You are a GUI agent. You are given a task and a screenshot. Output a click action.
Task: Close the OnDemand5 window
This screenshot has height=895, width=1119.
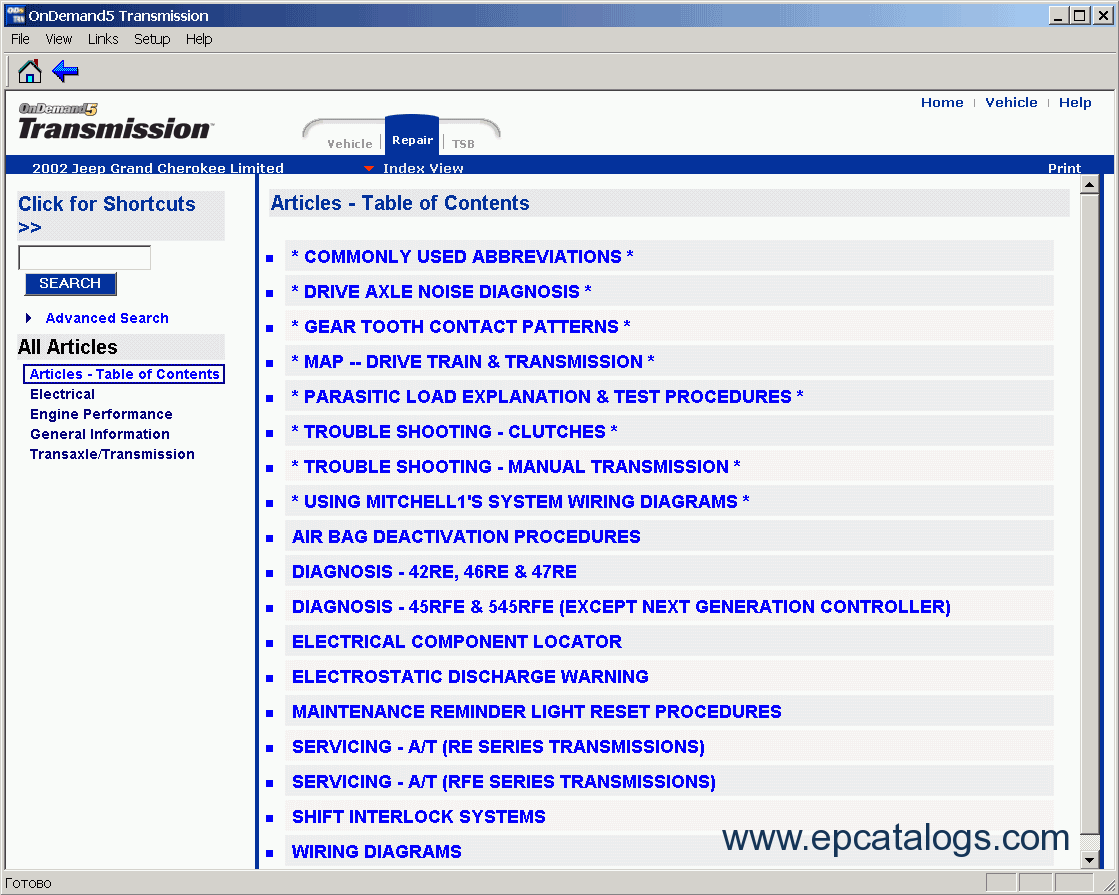(x=1103, y=16)
